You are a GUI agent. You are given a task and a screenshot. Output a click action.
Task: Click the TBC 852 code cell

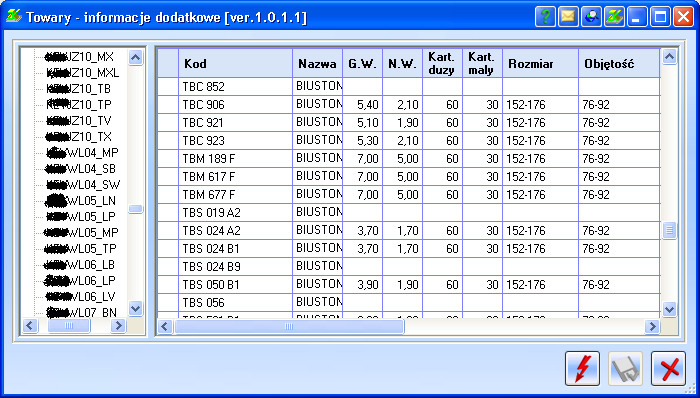(x=235, y=87)
